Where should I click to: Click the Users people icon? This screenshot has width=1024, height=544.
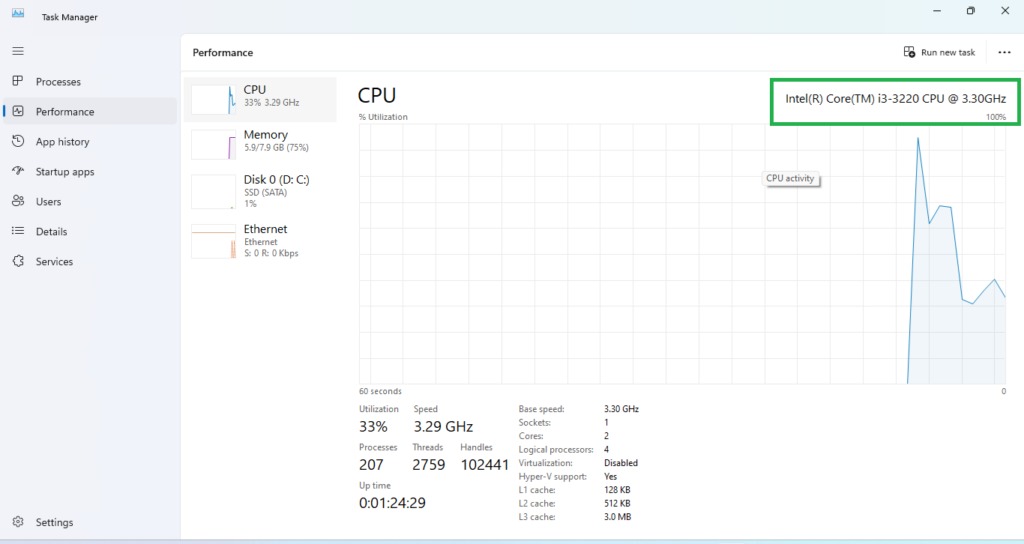(x=18, y=201)
